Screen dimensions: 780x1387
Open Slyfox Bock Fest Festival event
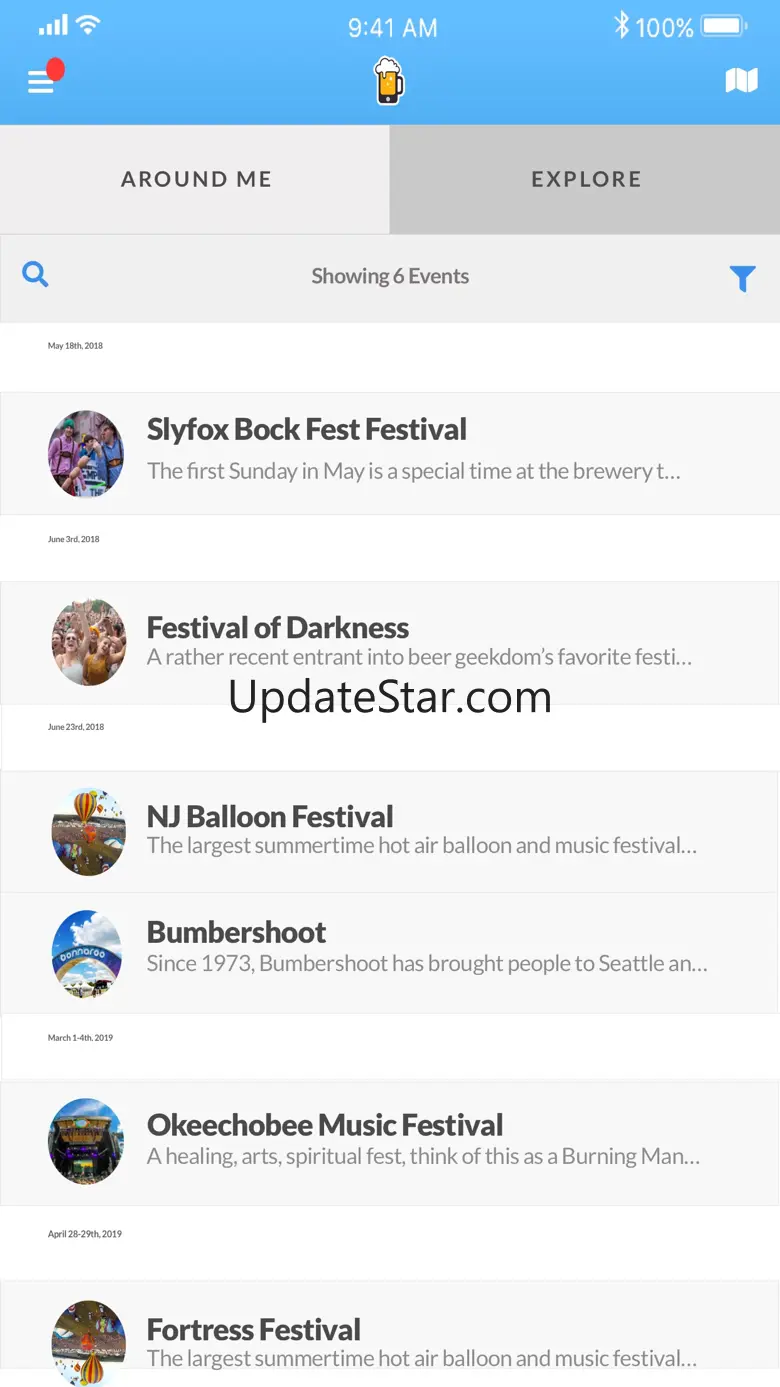pos(307,430)
